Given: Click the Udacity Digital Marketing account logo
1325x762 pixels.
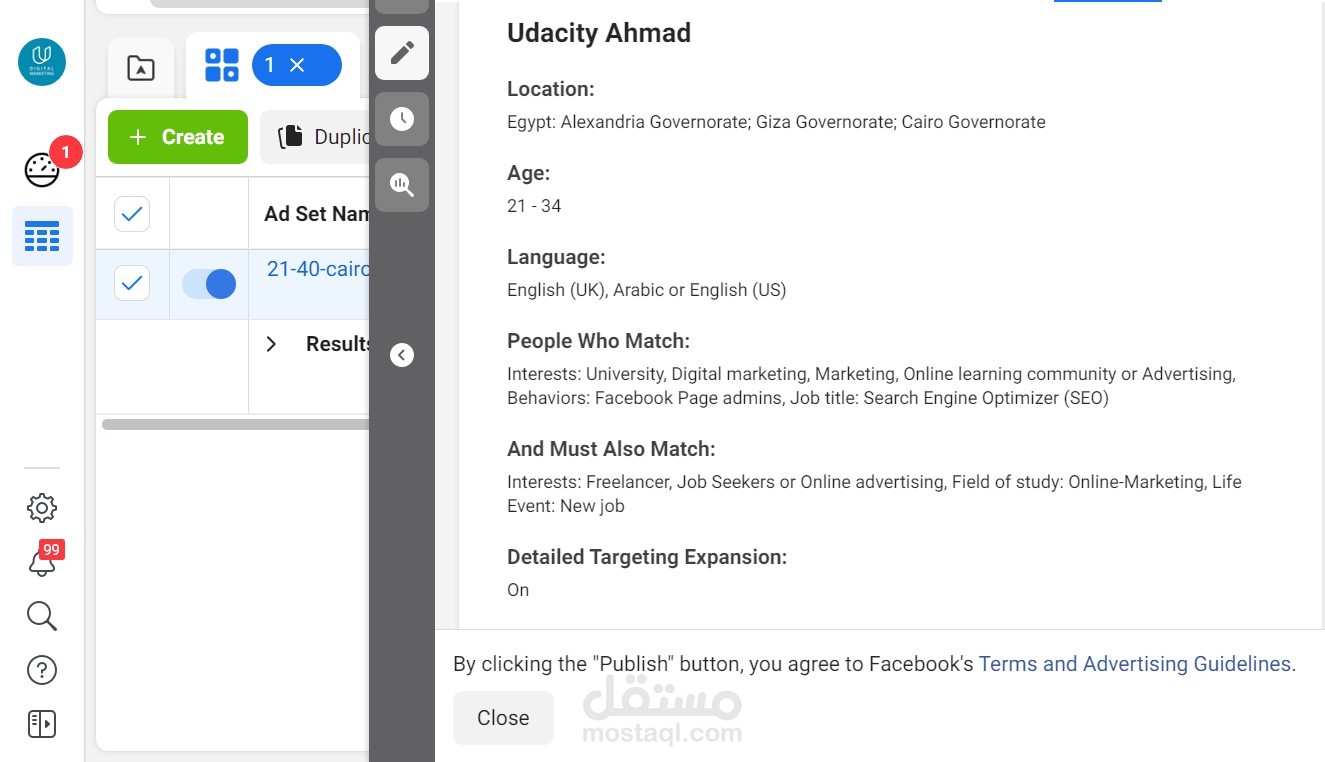Looking at the screenshot, I should coord(42,62).
